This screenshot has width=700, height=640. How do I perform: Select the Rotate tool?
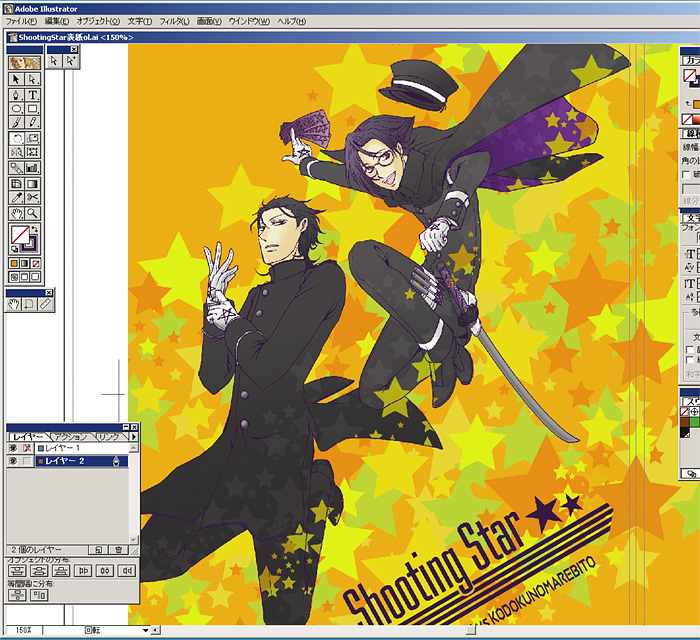pyautogui.click(x=17, y=138)
